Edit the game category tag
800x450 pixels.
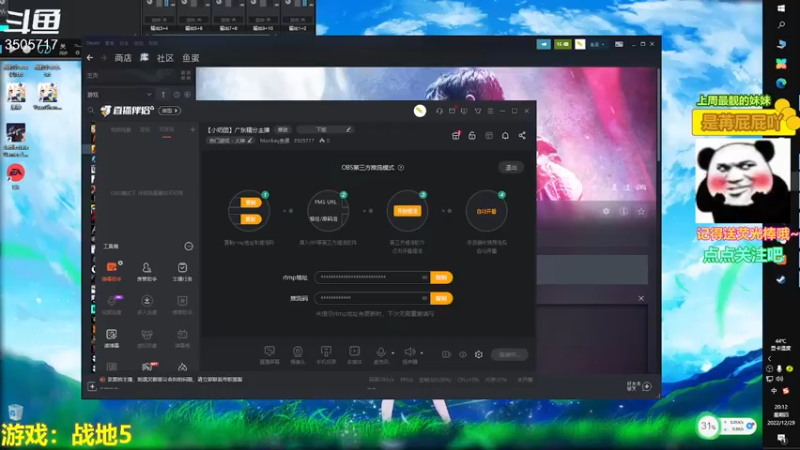pos(230,141)
